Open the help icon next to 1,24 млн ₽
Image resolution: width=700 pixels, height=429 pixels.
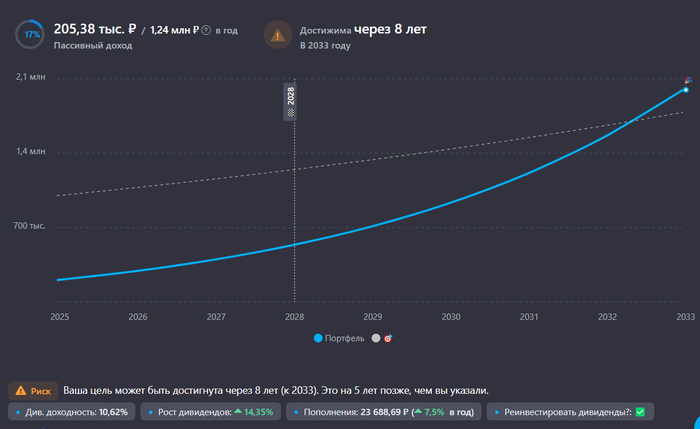[206, 31]
